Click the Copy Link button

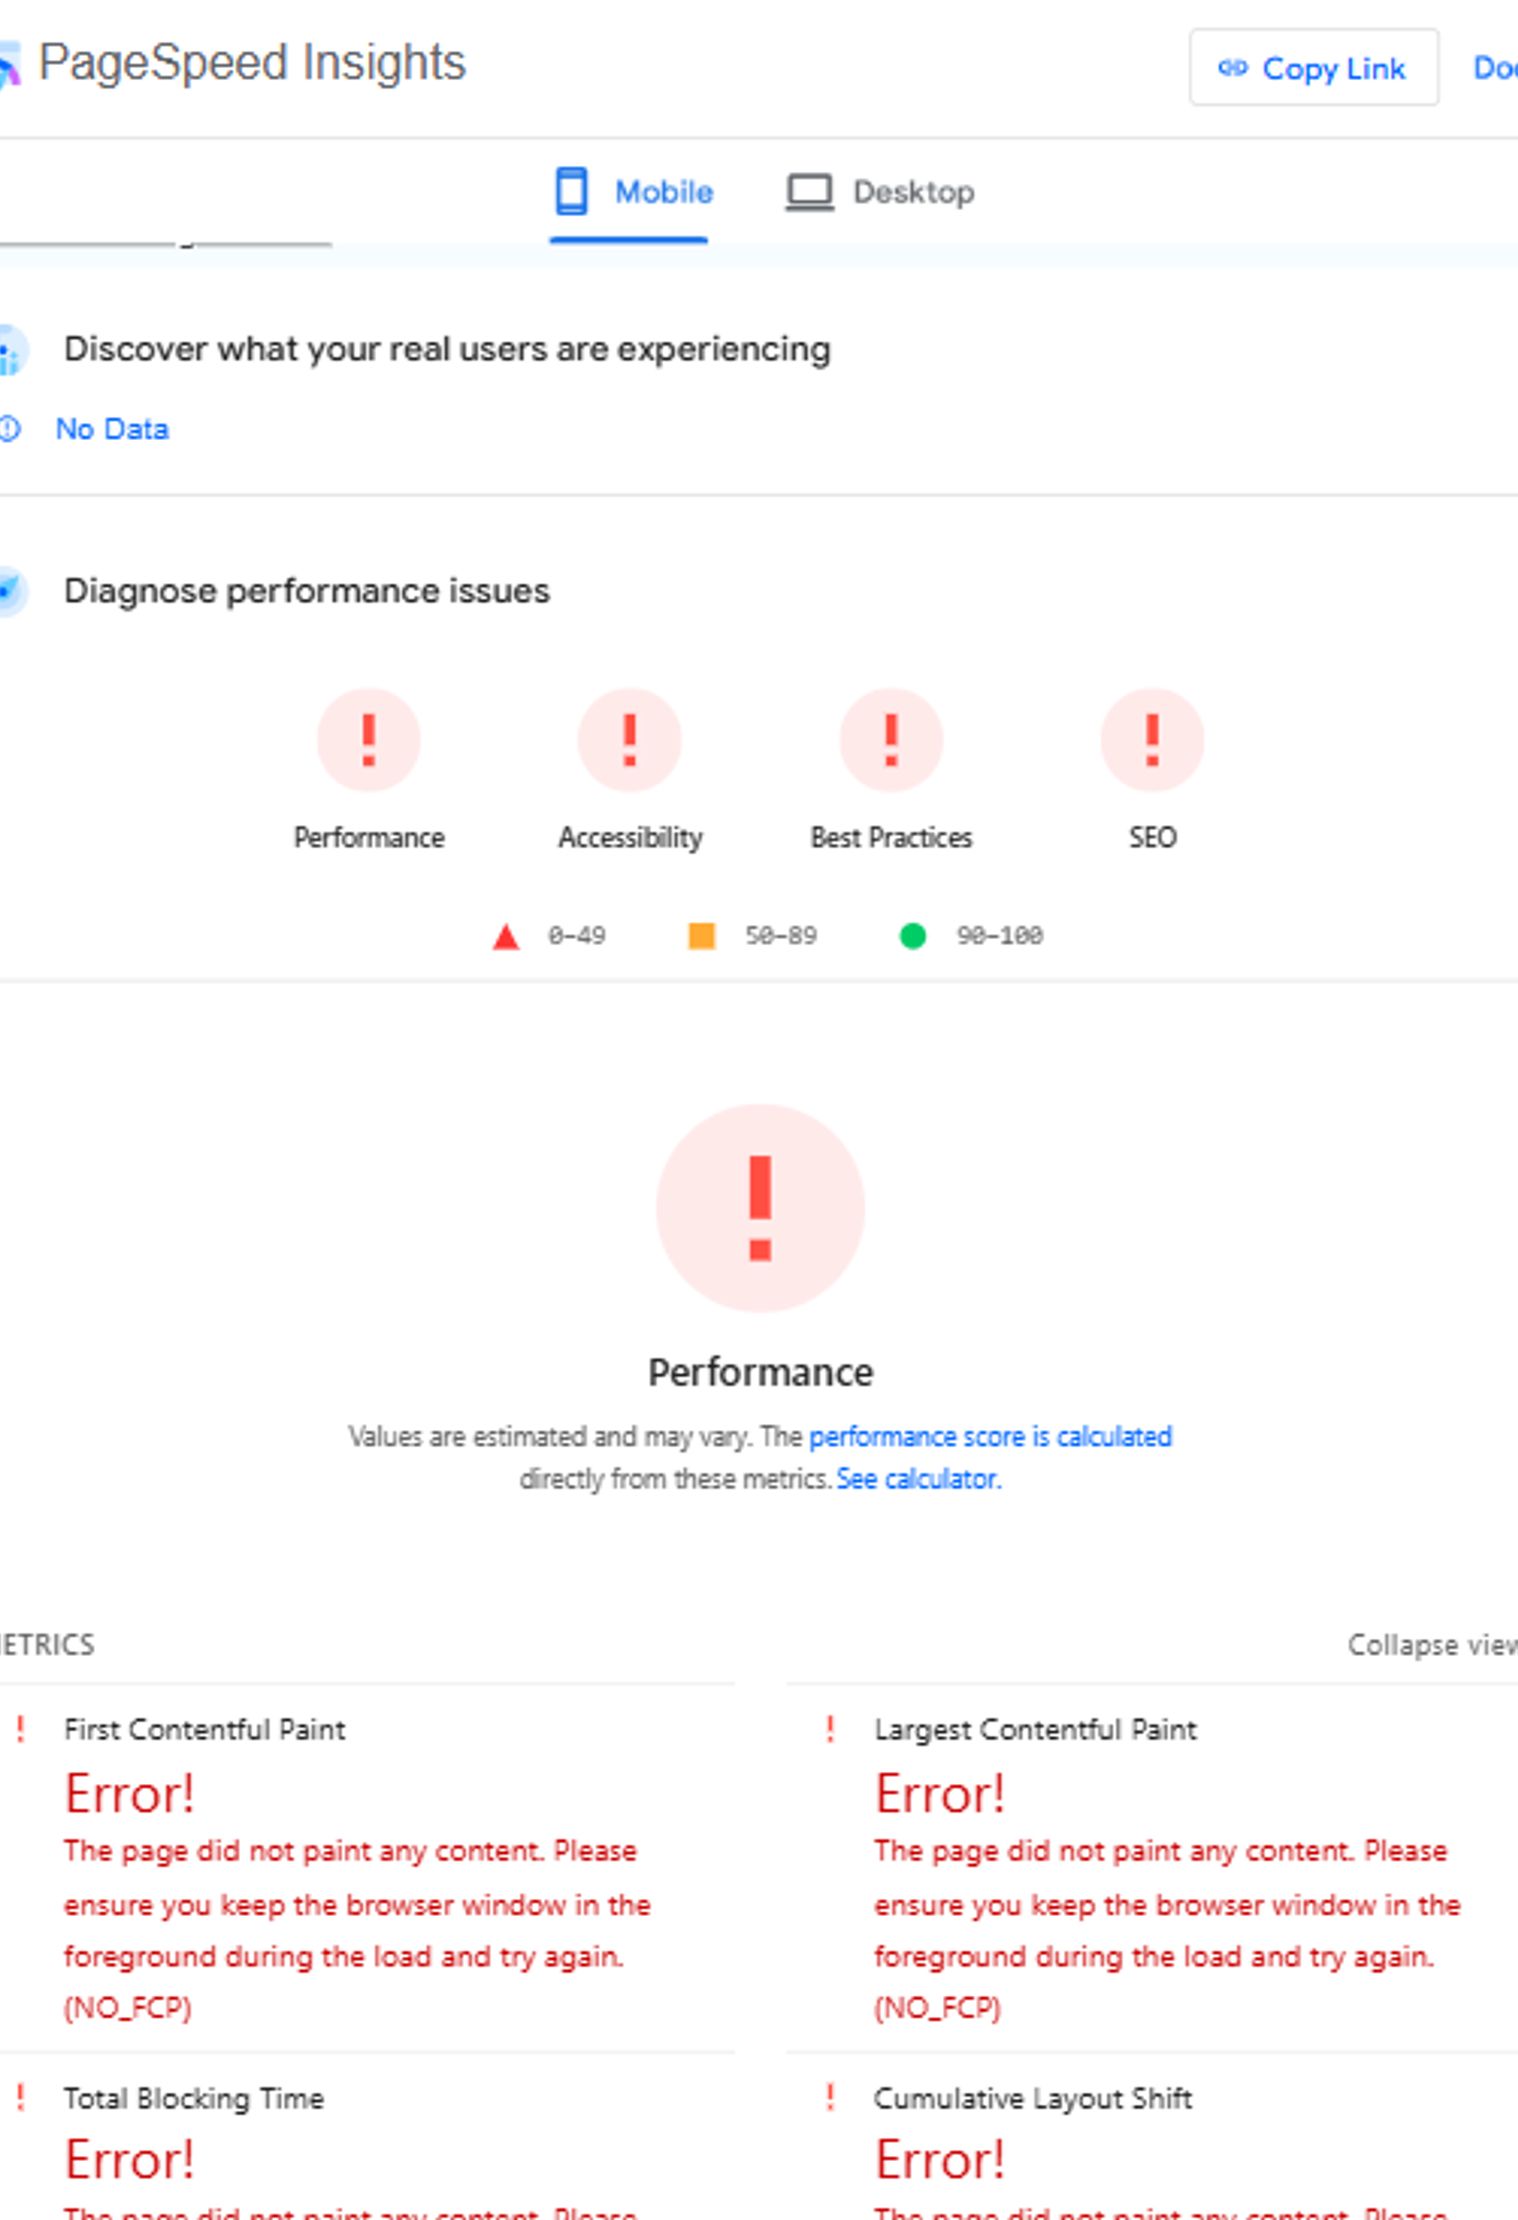[x=1313, y=68]
